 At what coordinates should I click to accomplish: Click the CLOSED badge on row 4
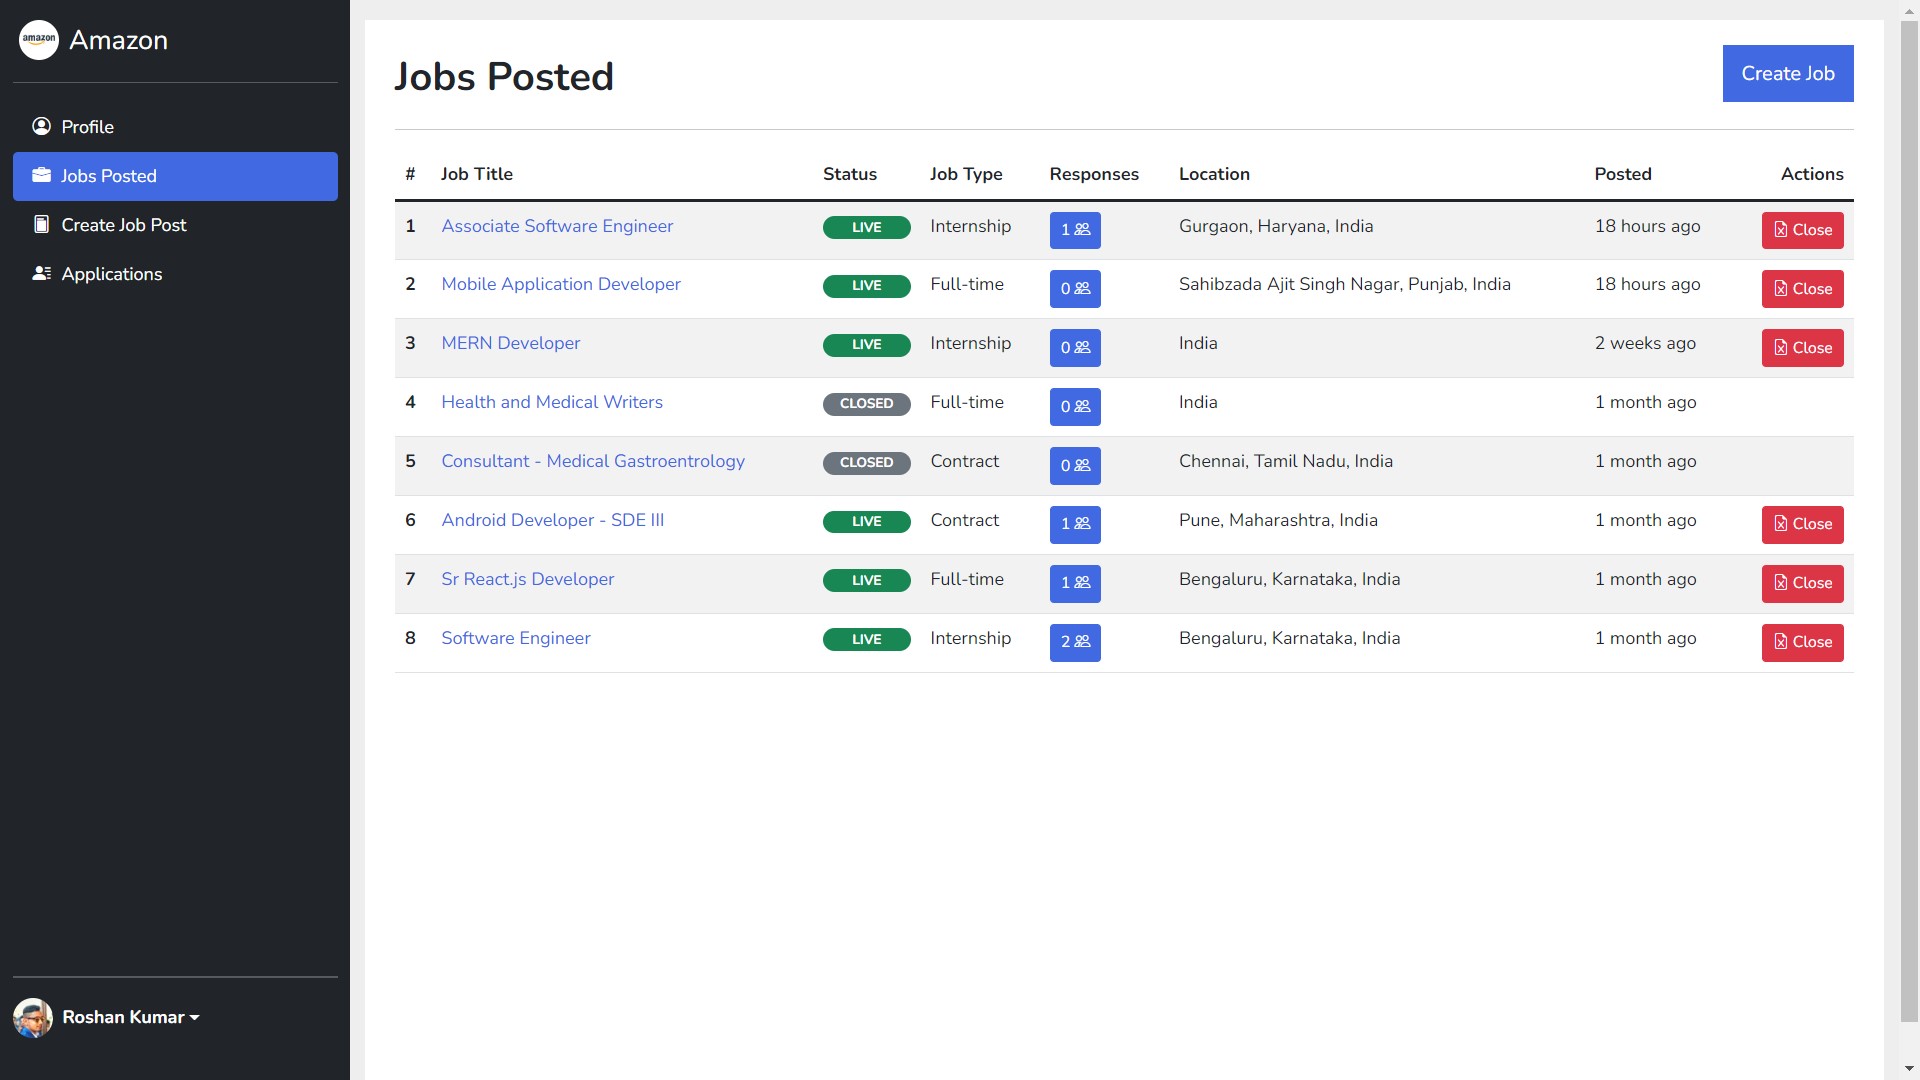tap(866, 404)
